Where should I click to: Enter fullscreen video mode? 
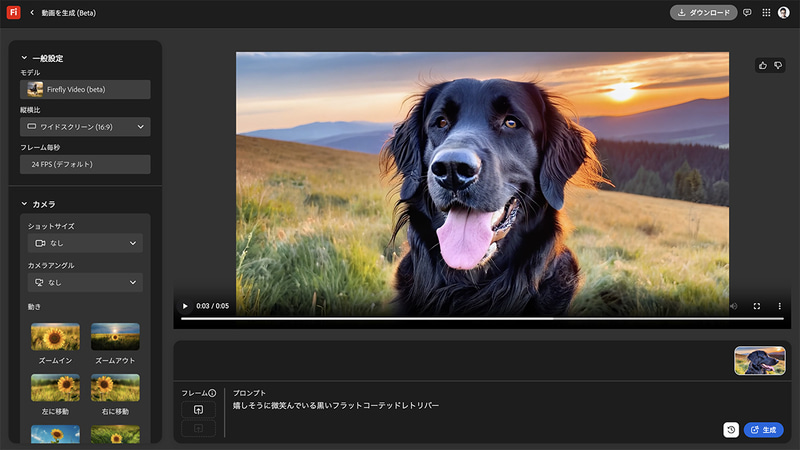tap(757, 306)
